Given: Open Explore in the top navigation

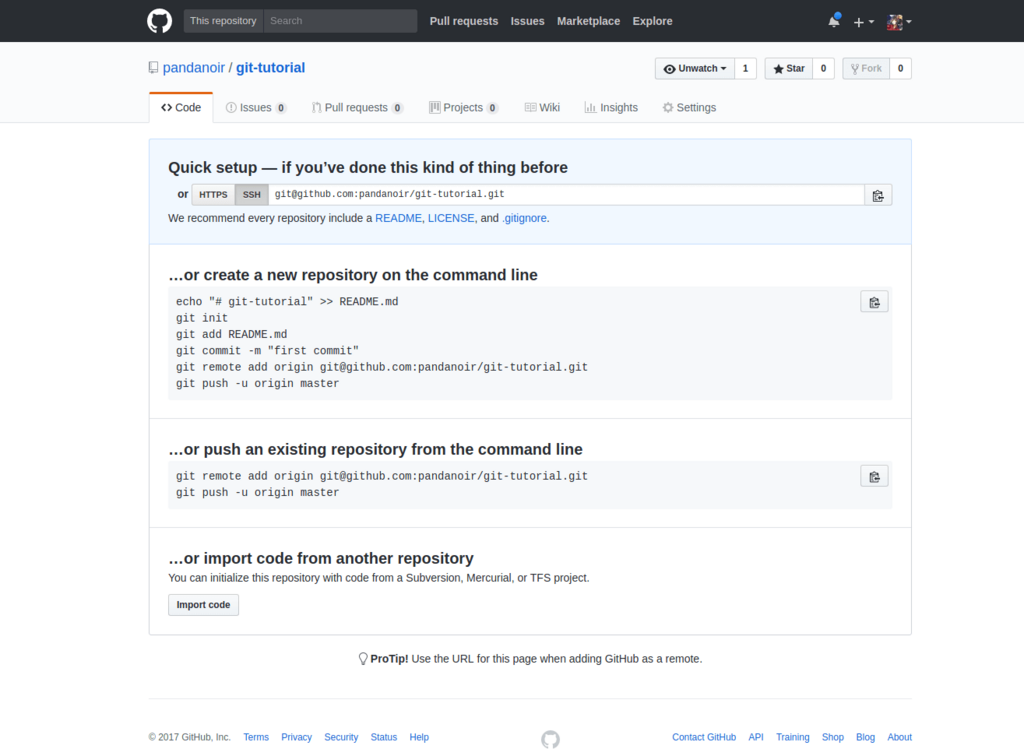Looking at the screenshot, I should (x=652, y=21).
